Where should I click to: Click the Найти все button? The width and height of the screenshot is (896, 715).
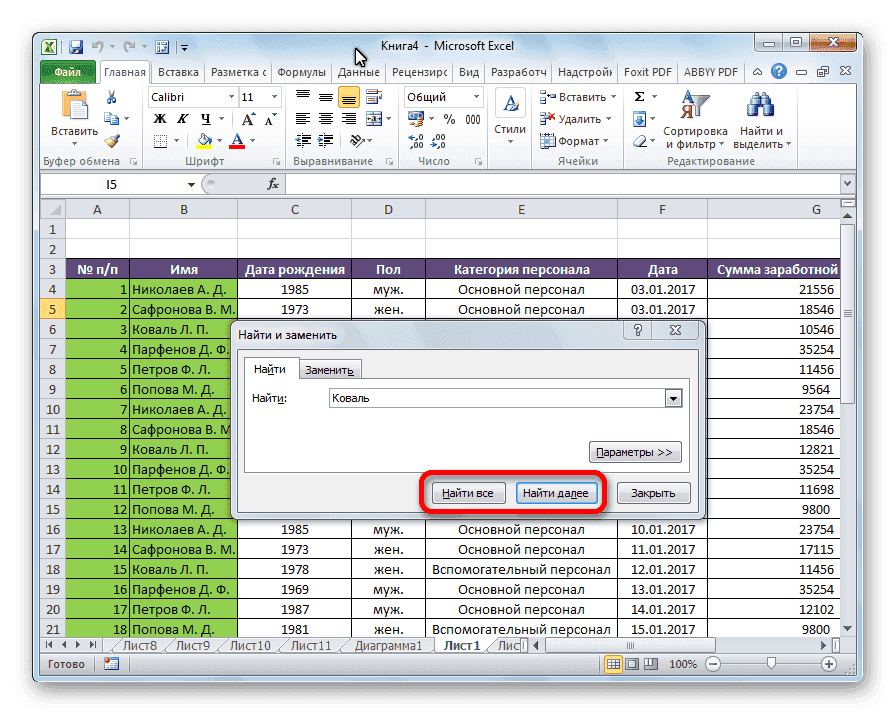[466, 493]
